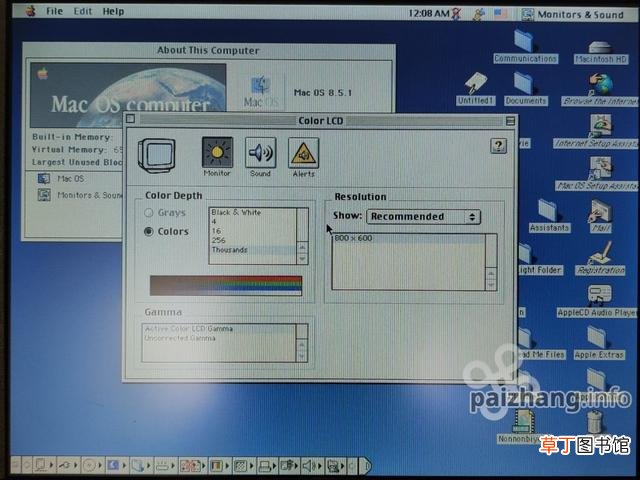640x480 pixels.
Task: Select the Trash icon on desktop
Action: coord(595,422)
